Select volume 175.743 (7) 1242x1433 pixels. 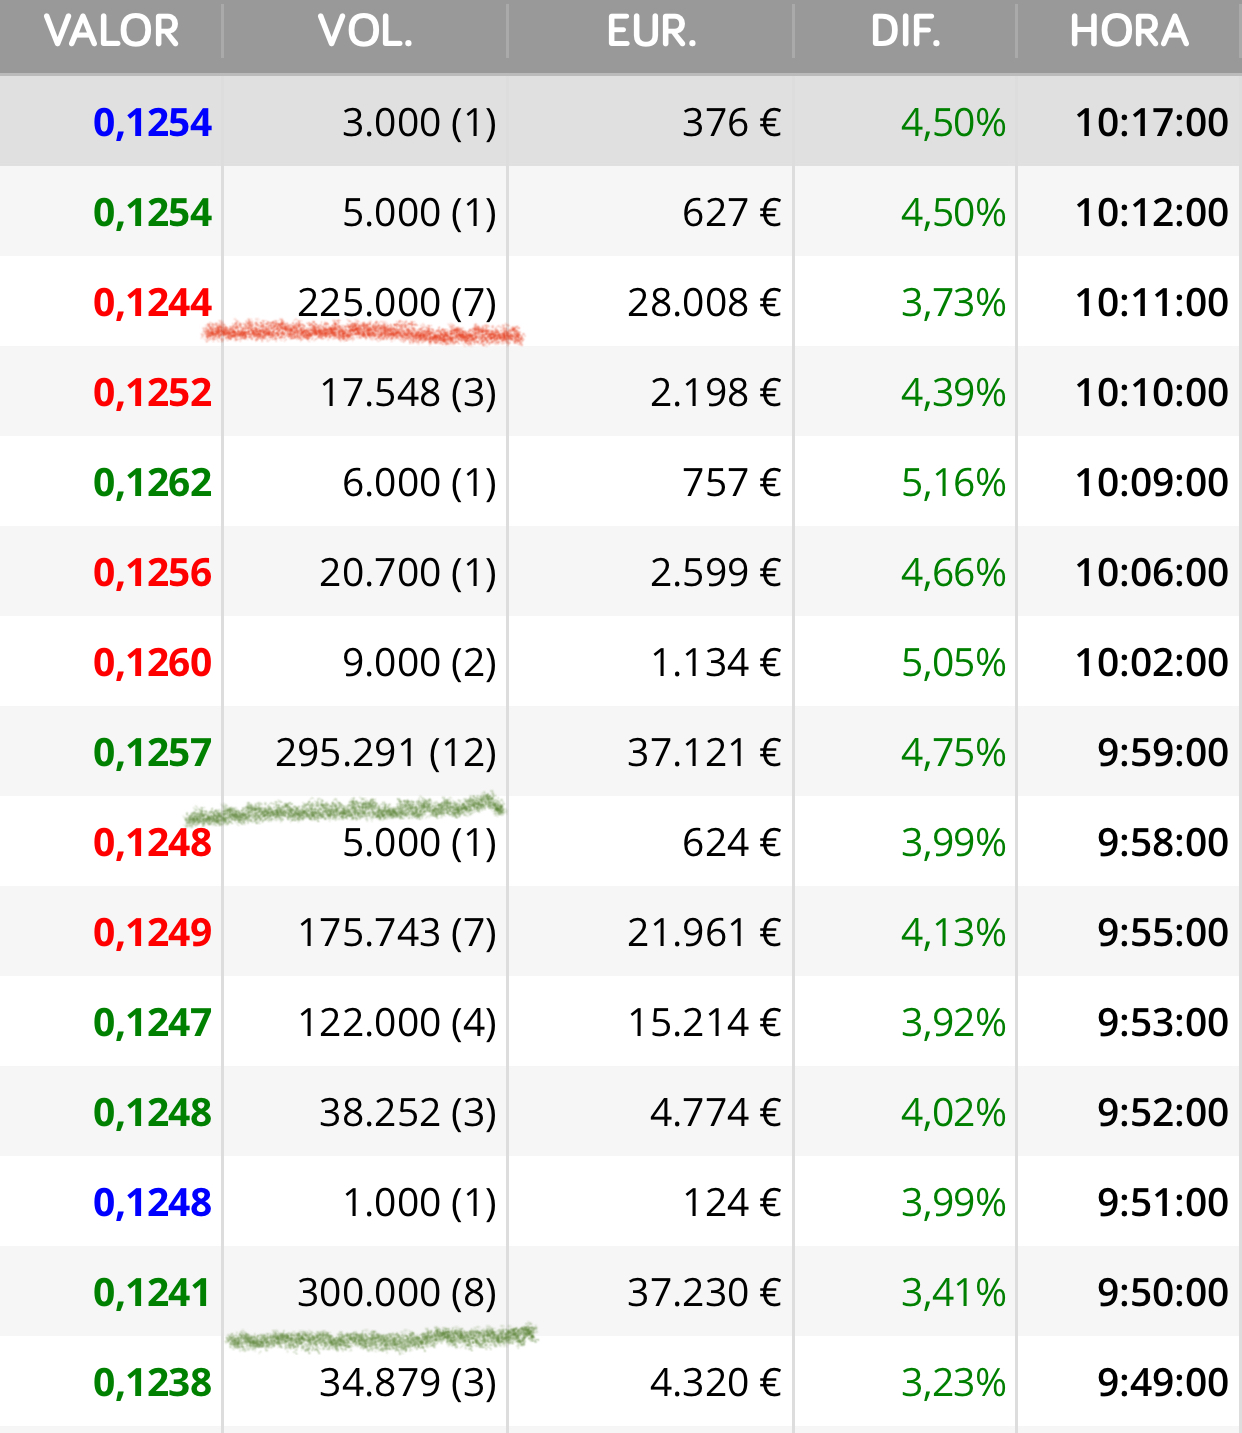point(397,933)
